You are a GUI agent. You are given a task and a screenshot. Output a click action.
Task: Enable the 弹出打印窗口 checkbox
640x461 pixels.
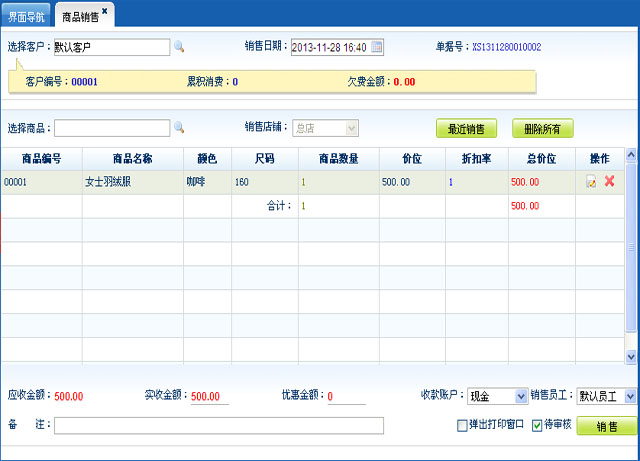click(x=462, y=425)
